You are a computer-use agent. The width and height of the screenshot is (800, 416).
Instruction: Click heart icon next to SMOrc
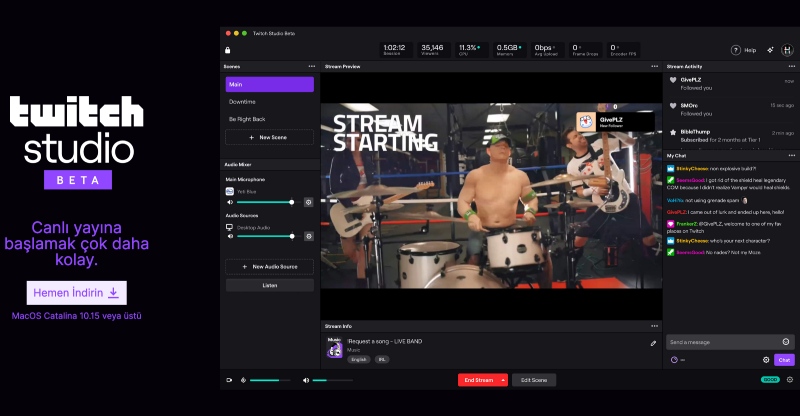pyautogui.click(x=673, y=106)
